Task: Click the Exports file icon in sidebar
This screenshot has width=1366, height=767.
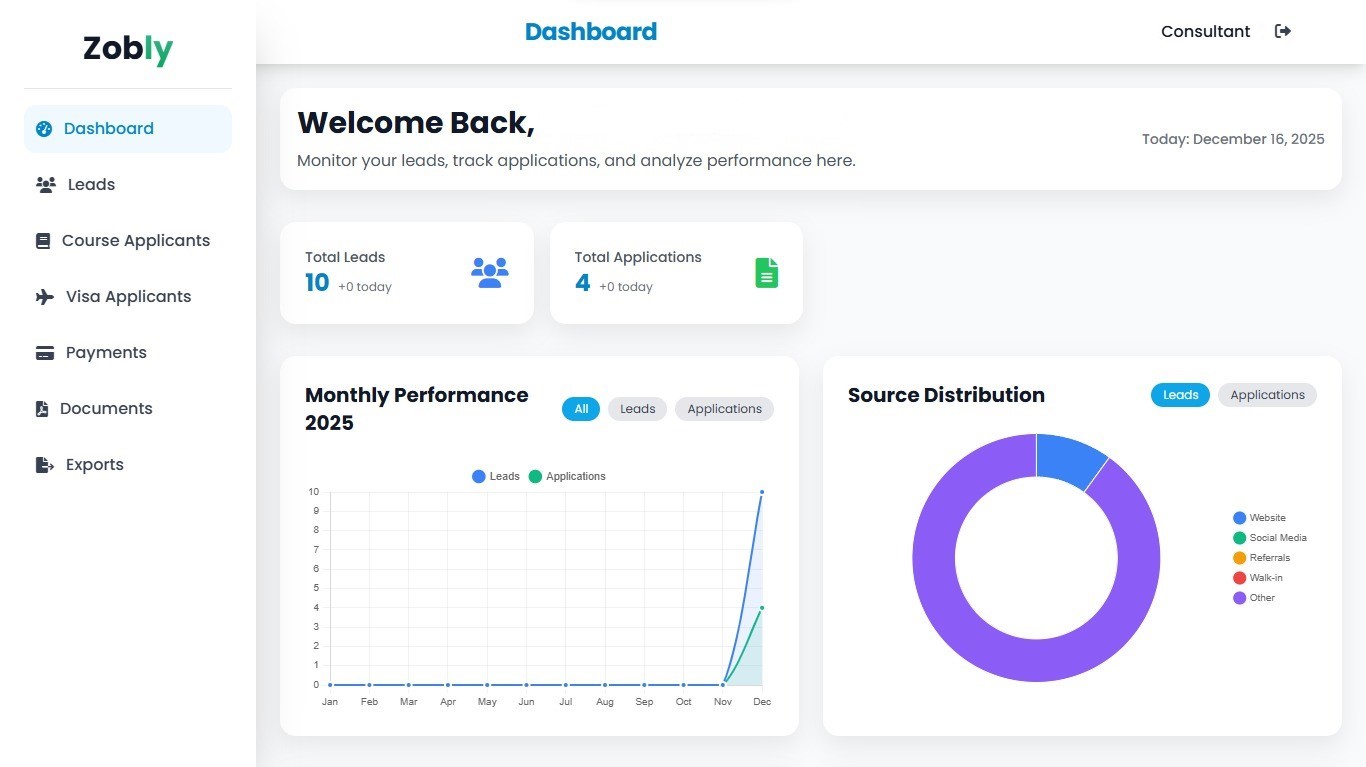Action: (x=45, y=465)
